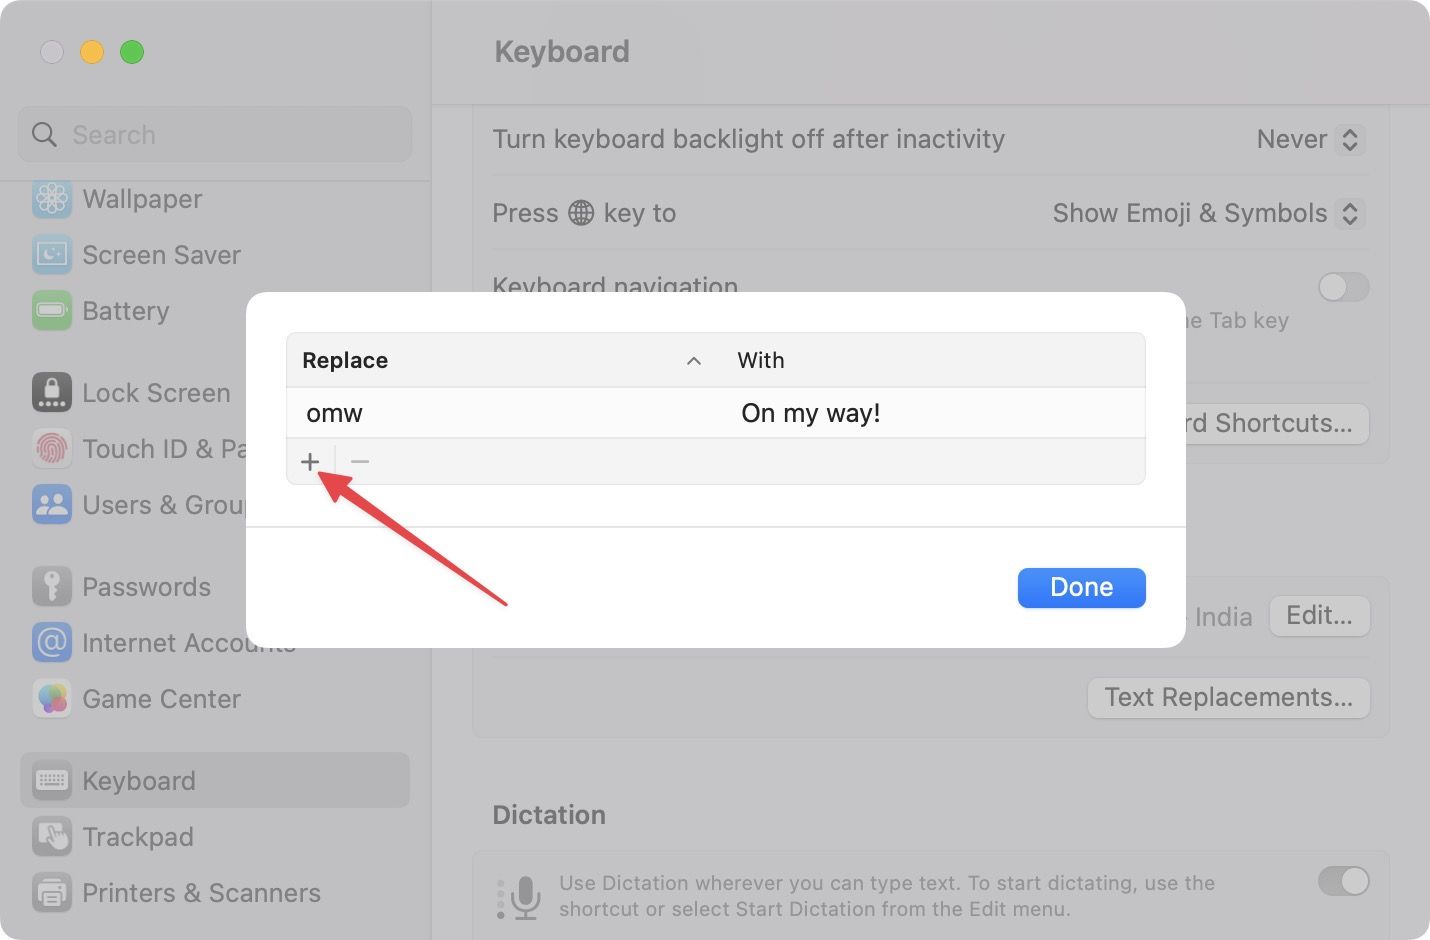1430x940 pixels.
Task: Toggle the Dictation switch
Action: 1343,881
